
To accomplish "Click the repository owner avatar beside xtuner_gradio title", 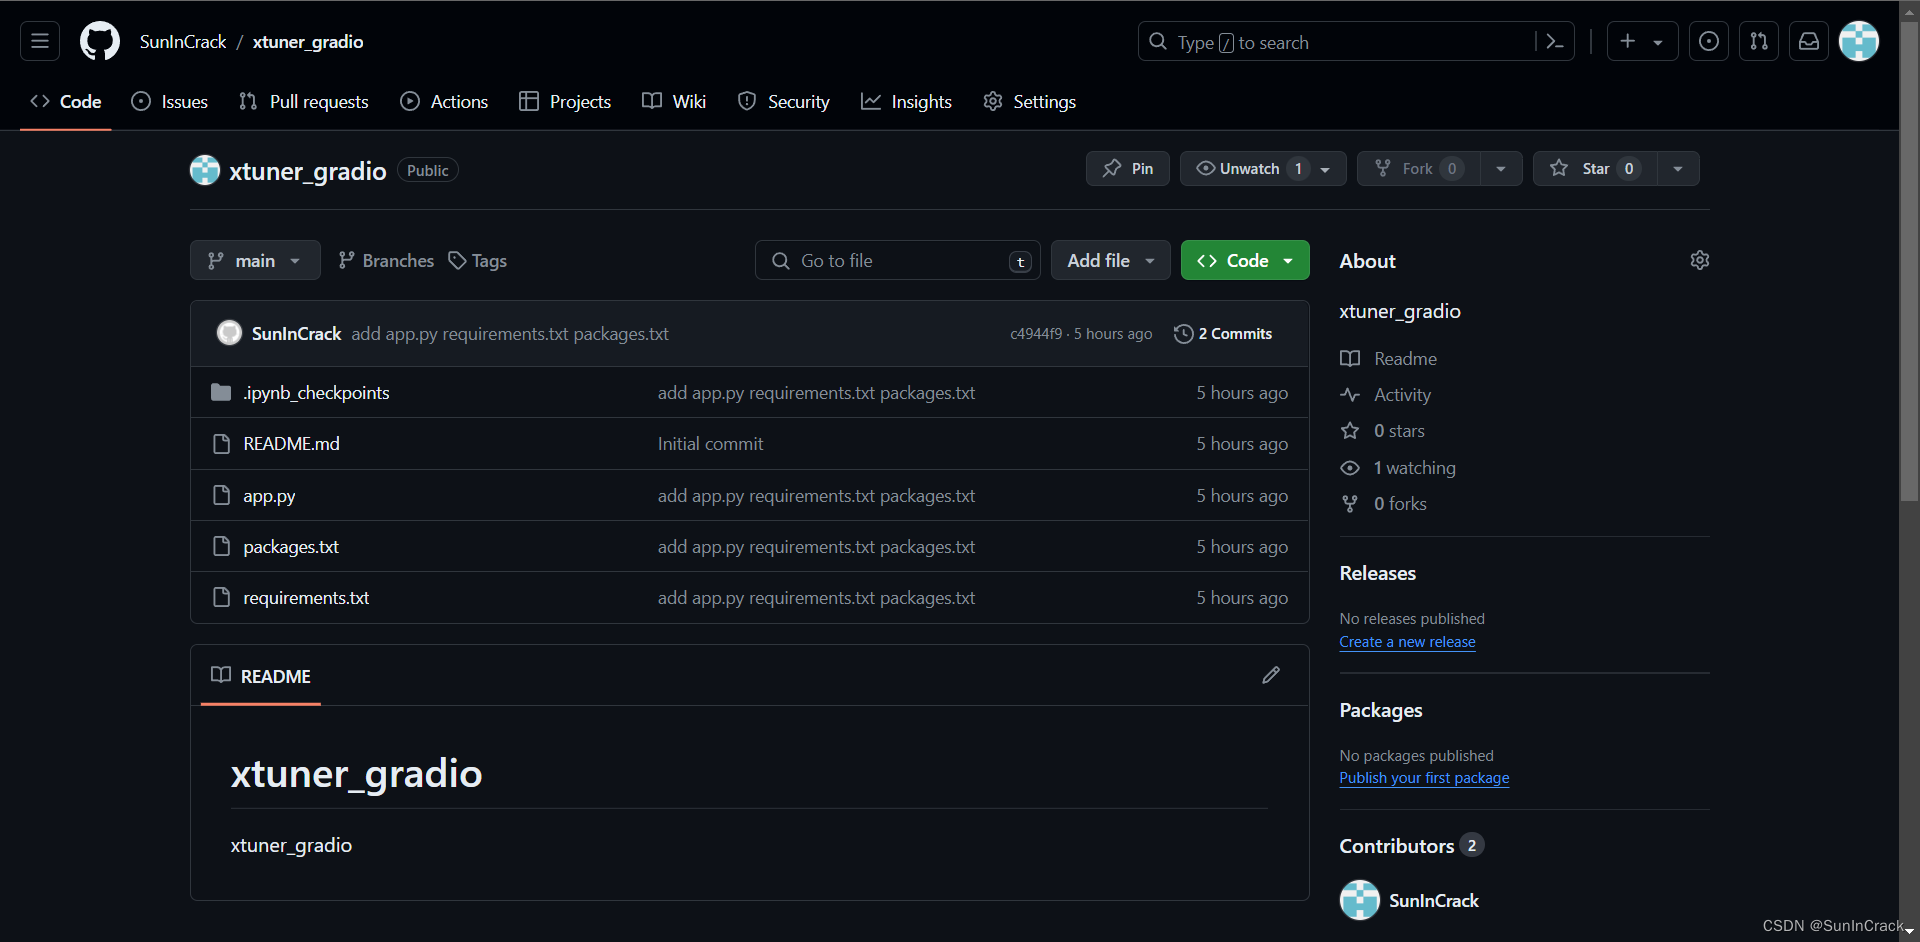I will pyautogui.click(x=205, y=170).
